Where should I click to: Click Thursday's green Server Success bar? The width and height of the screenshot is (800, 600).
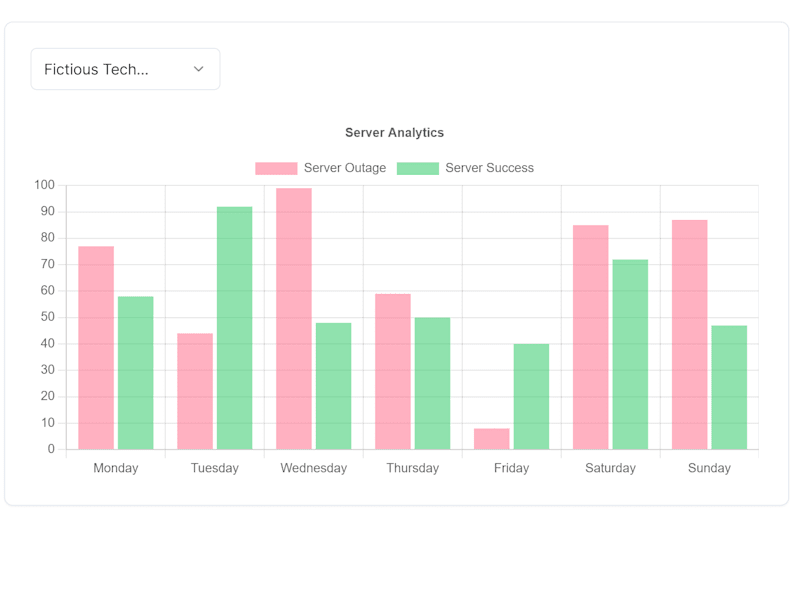433,384
